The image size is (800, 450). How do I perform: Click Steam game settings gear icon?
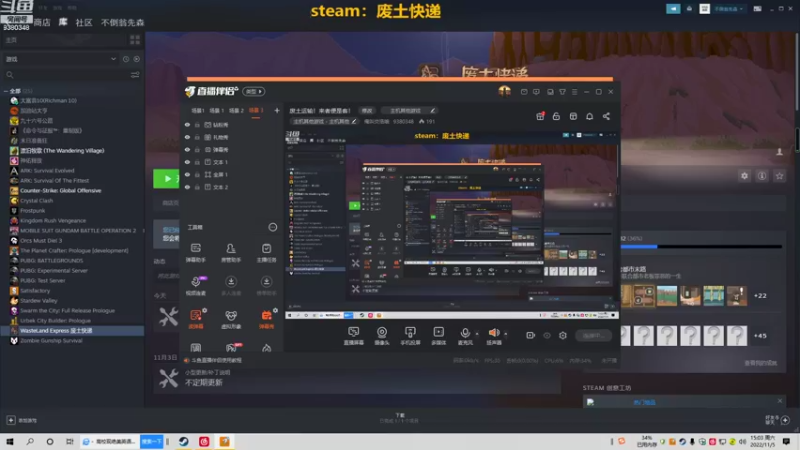pos(744,176)
